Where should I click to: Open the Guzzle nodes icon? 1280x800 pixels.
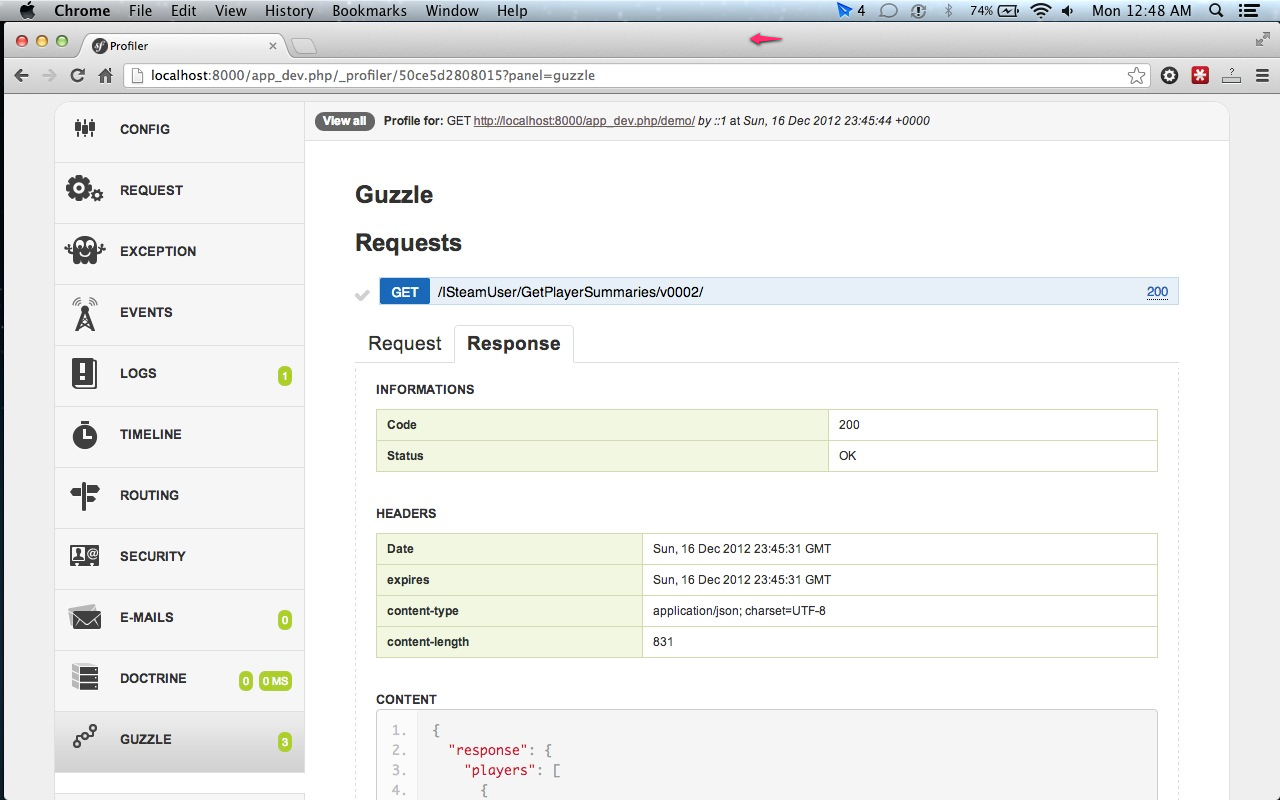(x=85, y=738)
